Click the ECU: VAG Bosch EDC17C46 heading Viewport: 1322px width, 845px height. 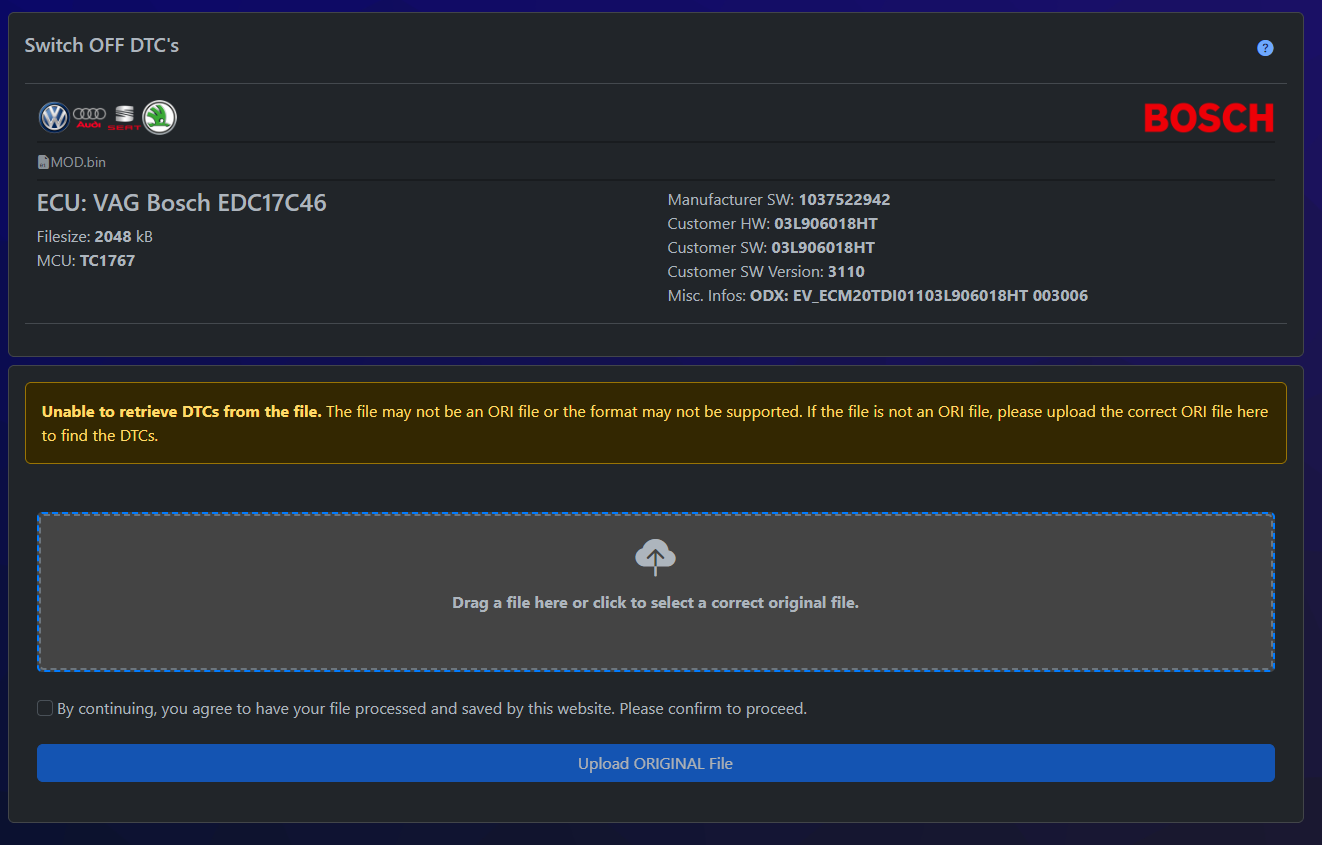click(182, 203)
